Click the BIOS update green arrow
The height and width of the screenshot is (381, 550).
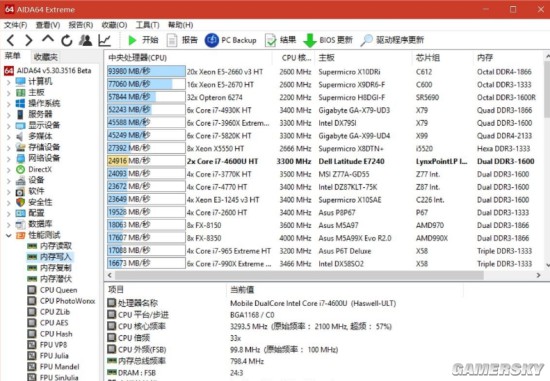coord(310,40)
